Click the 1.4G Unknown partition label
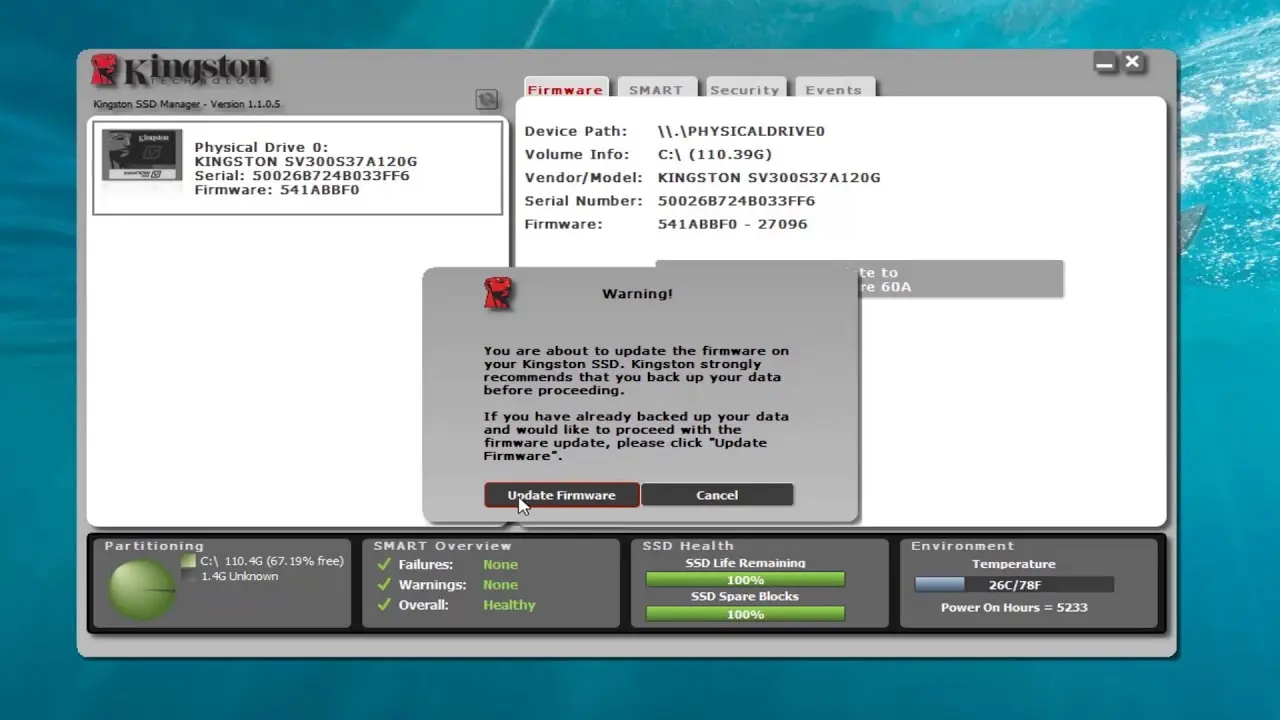The width and height of the screenshot is (1280, 720). pyautogui.click(x=240, y=576)
